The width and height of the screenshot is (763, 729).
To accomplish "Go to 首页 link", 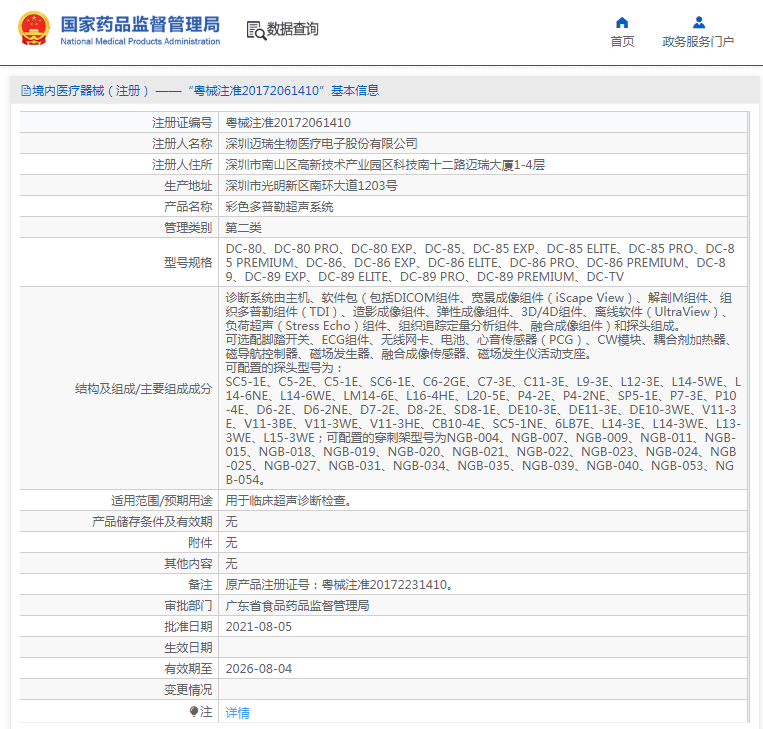I will pyautogui.click(x=622, y=42).
